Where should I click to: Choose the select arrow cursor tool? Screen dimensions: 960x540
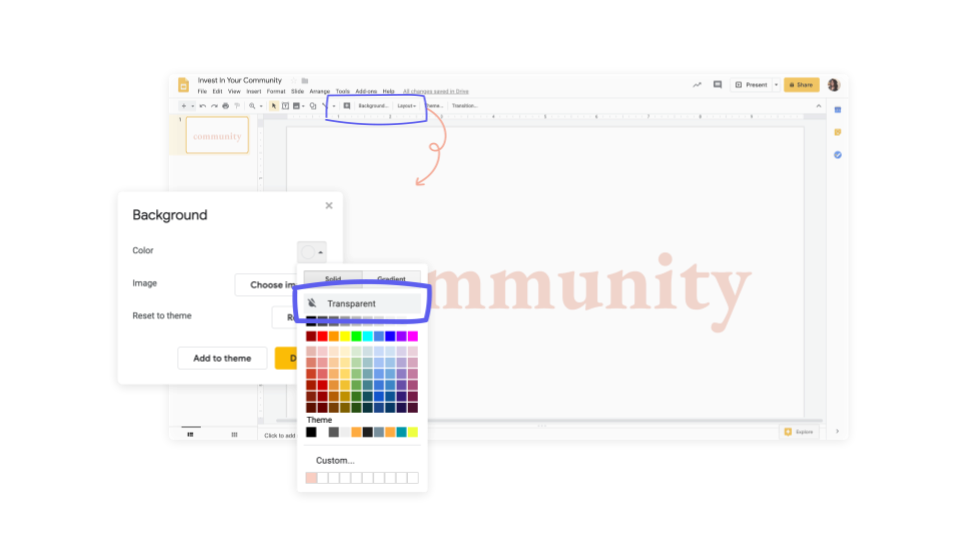(x=274, y=106)
